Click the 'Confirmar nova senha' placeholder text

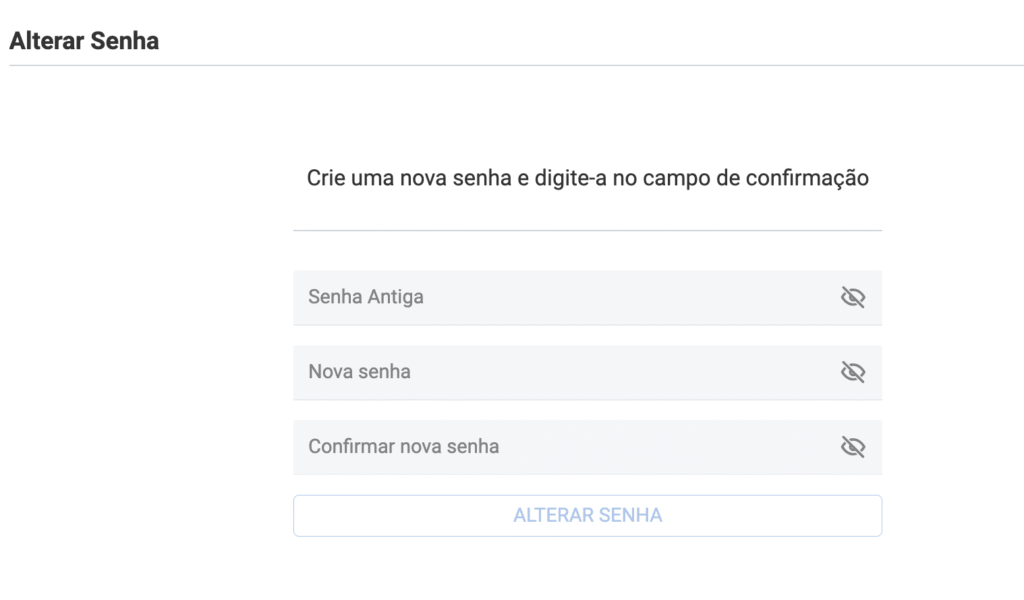[x=403, y=446]
